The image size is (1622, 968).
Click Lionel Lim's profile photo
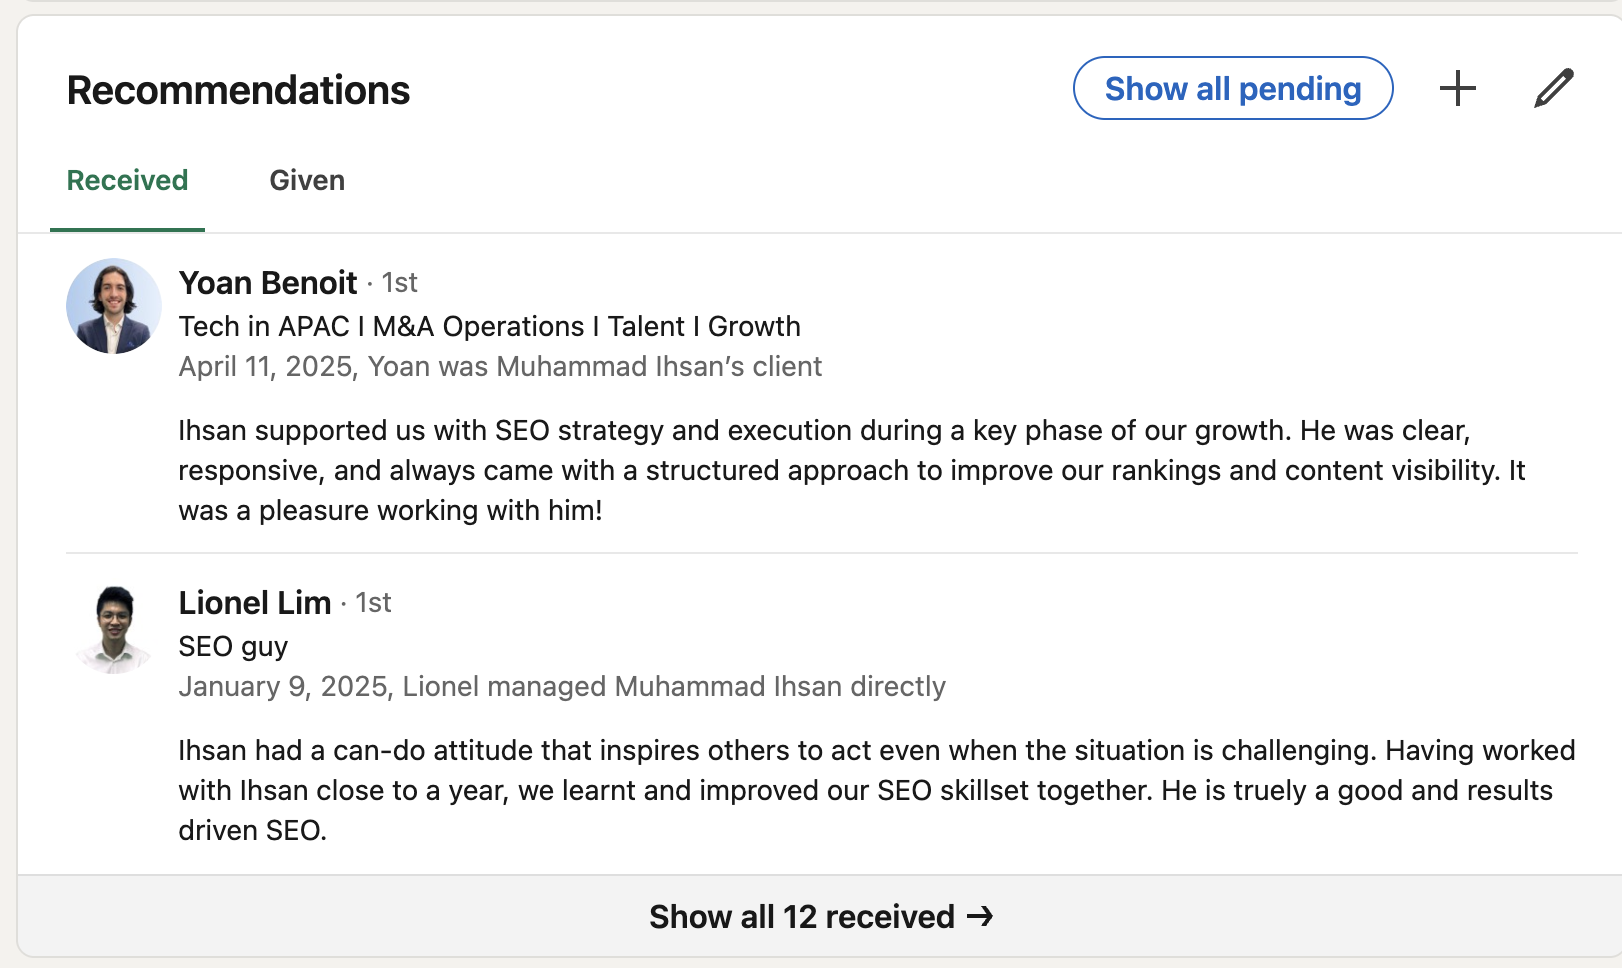pos(113,626)
